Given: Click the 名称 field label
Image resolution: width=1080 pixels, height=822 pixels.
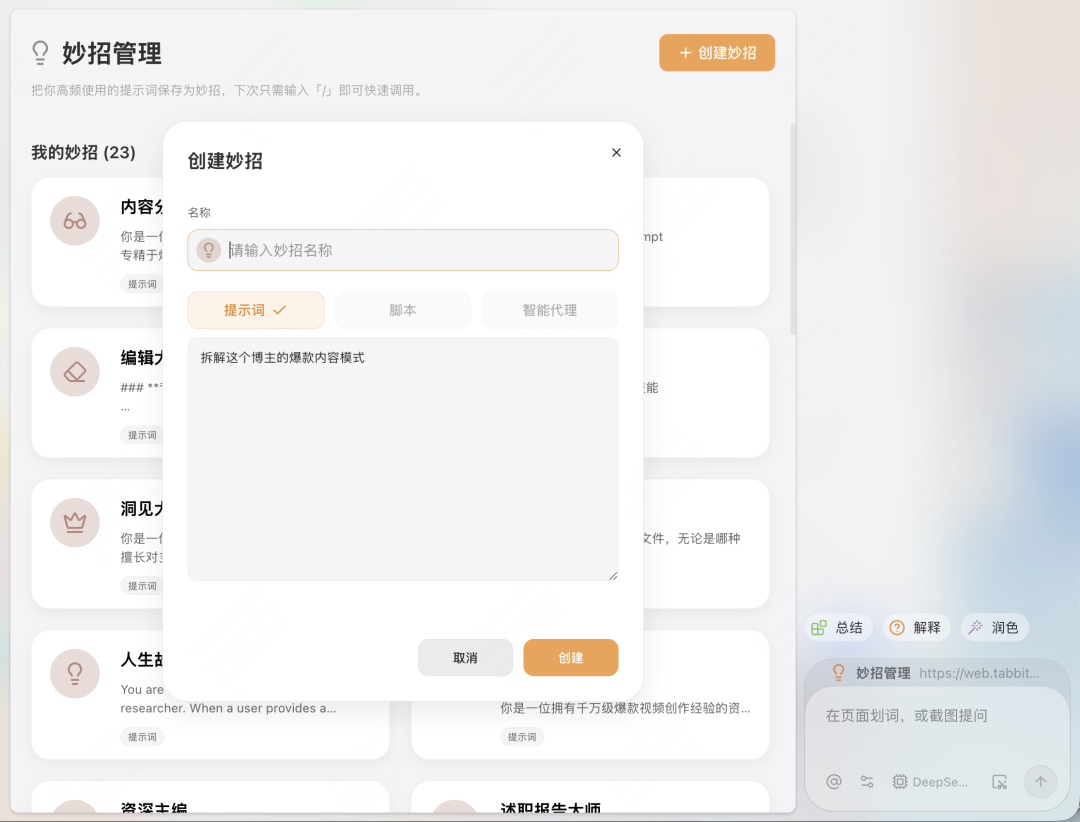Looking at the screenshot, I should (x=199, y=212).
